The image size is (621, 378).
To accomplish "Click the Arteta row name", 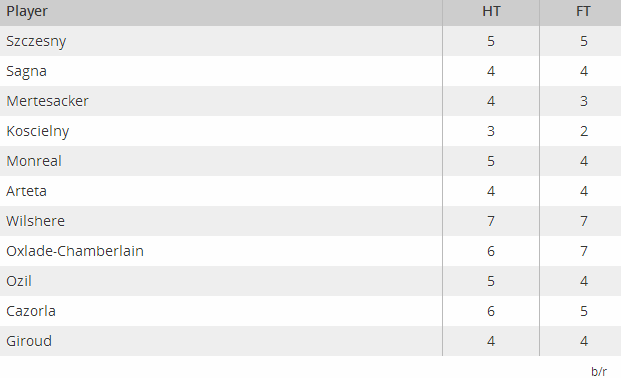I will (27, 191).
